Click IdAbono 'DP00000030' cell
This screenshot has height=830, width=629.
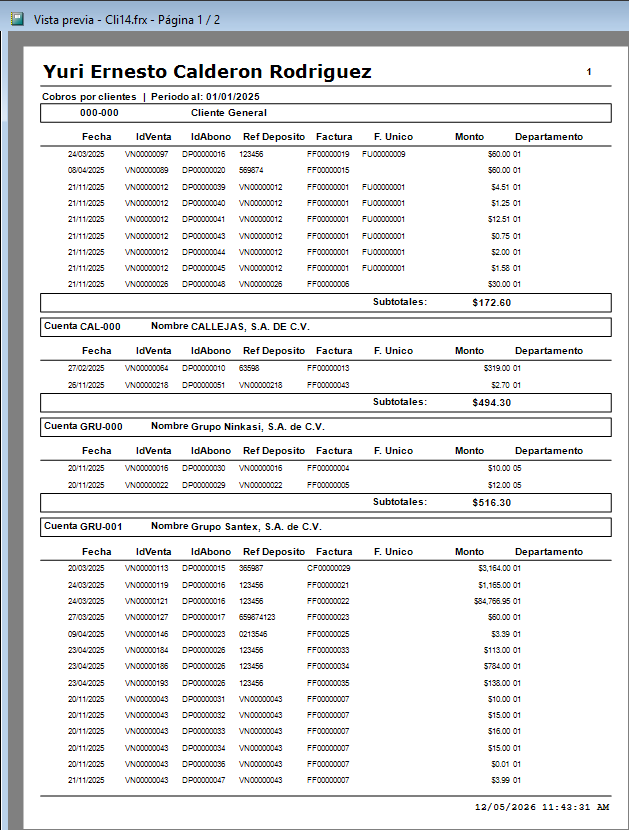[203, 468]
